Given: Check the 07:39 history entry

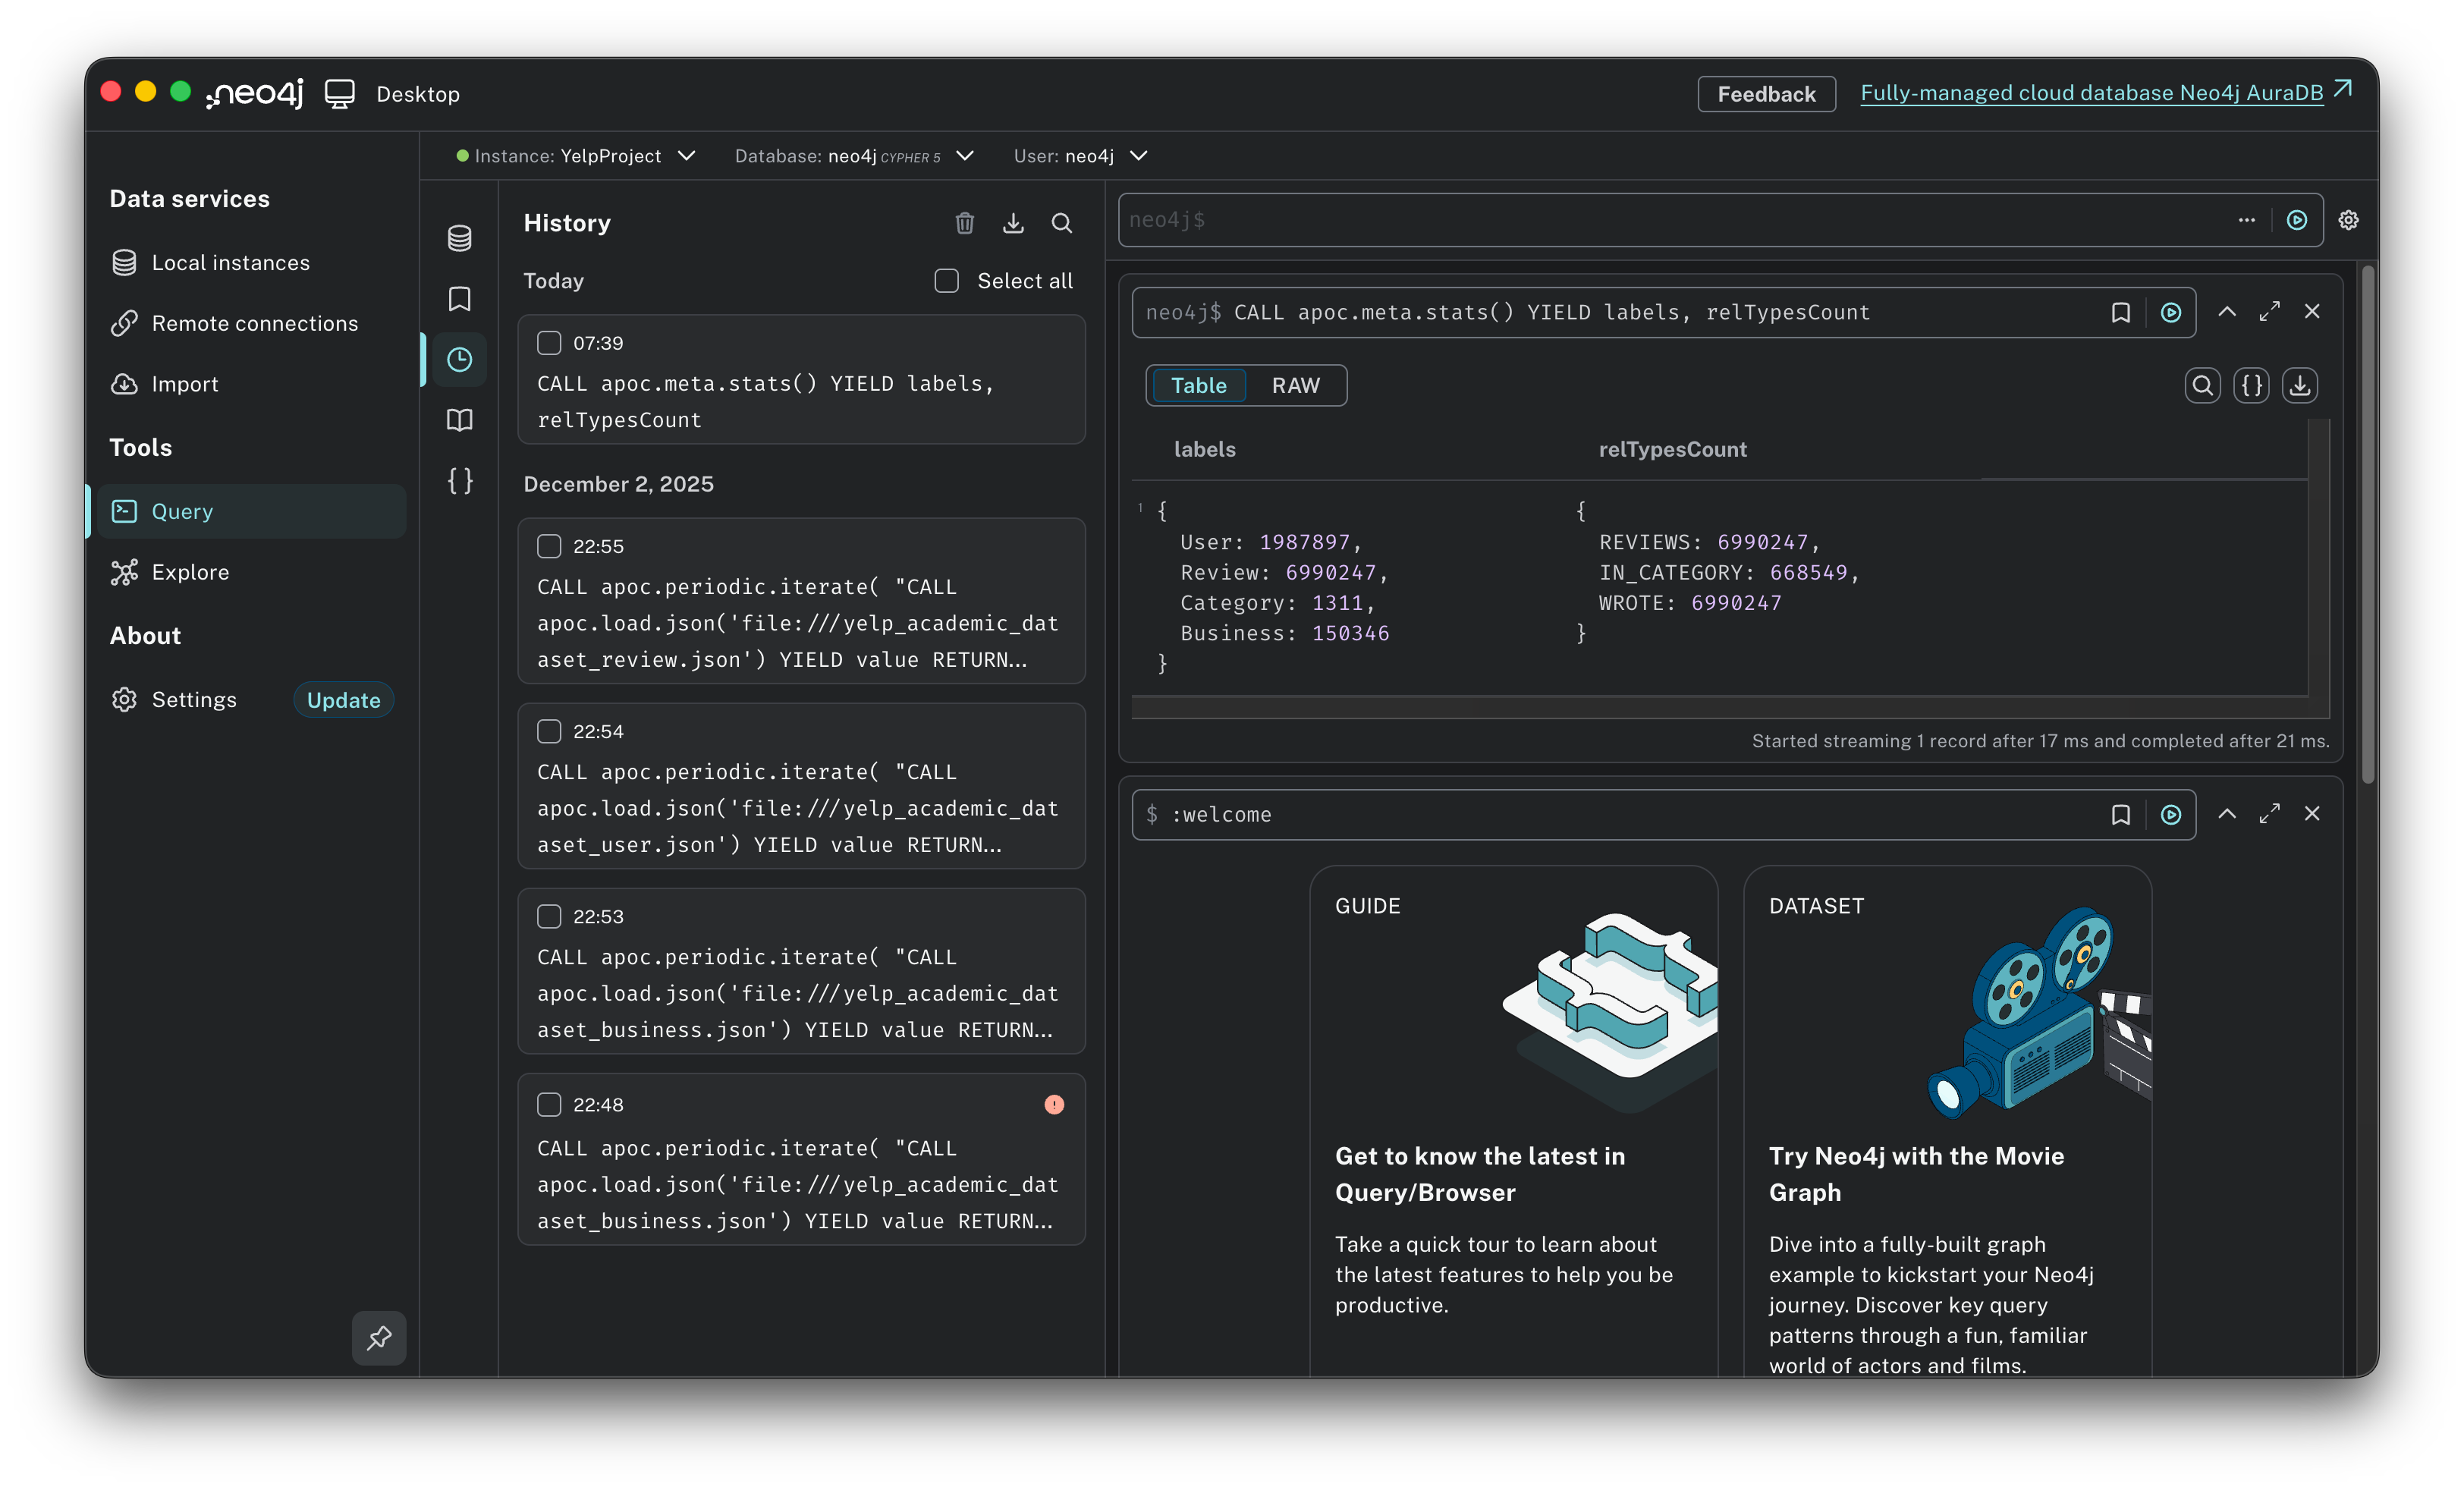Looking at the screenshot, I should click(x=549, y=343).
